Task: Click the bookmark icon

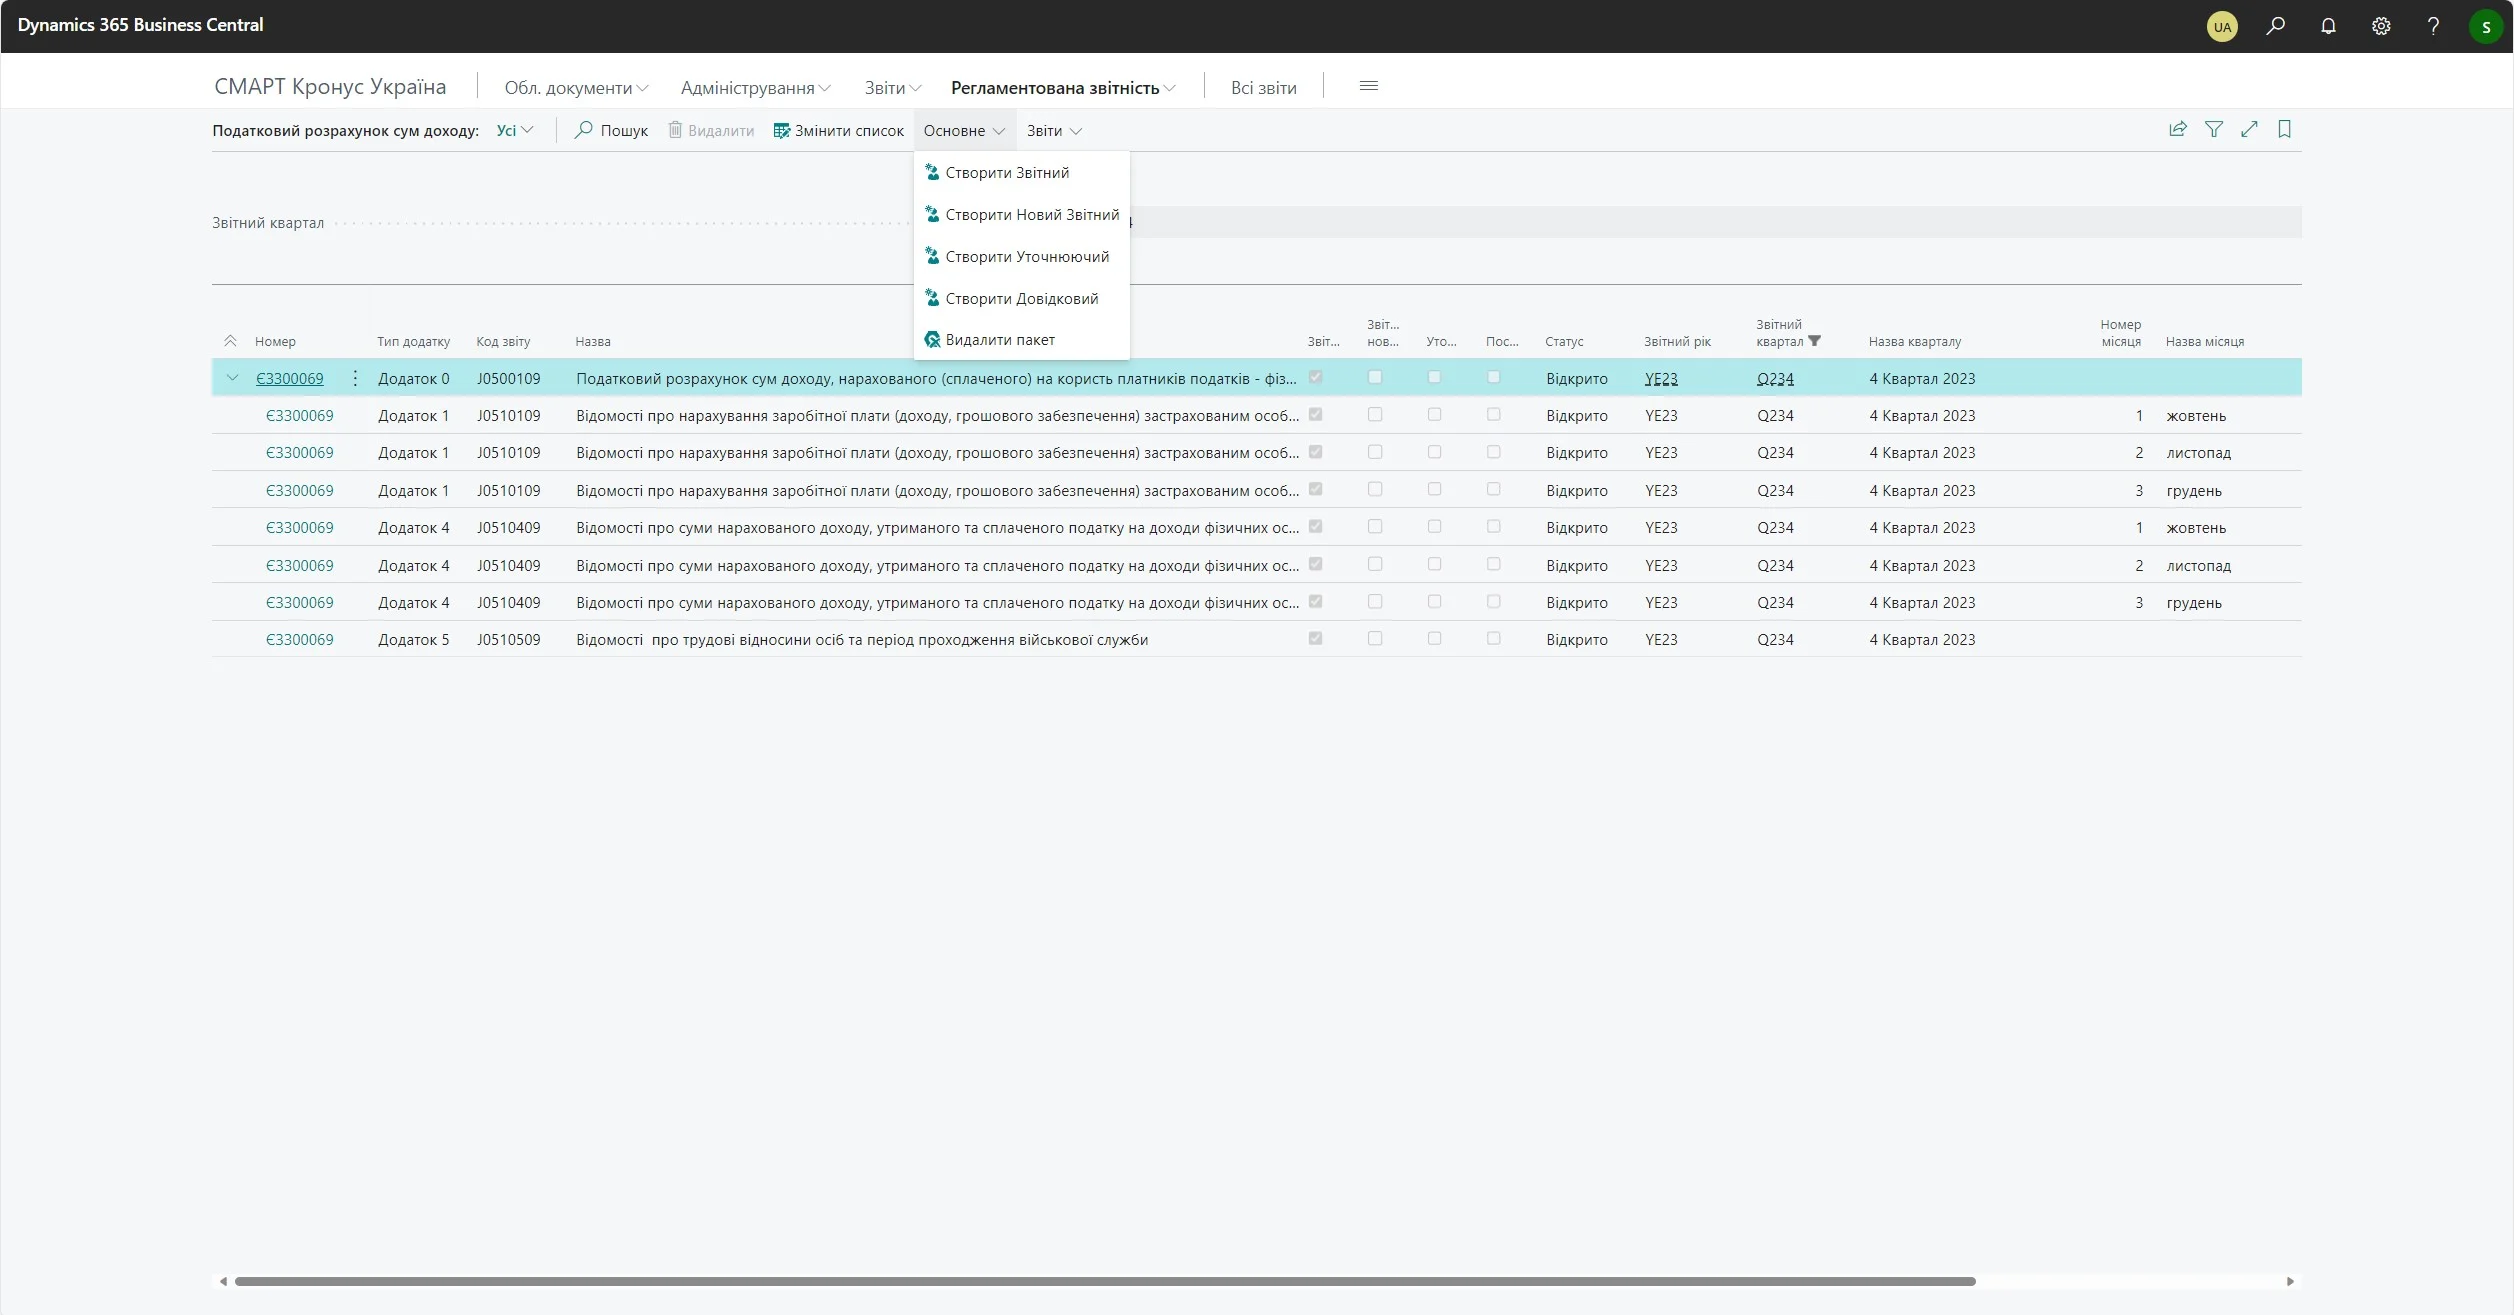Action: (x=2284, y=129)
